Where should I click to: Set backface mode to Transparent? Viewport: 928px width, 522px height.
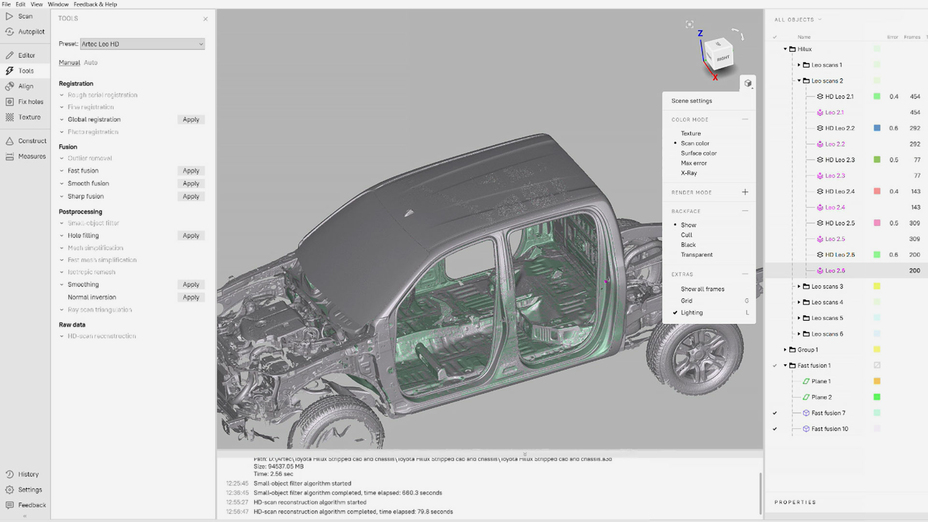click(696, 255)
